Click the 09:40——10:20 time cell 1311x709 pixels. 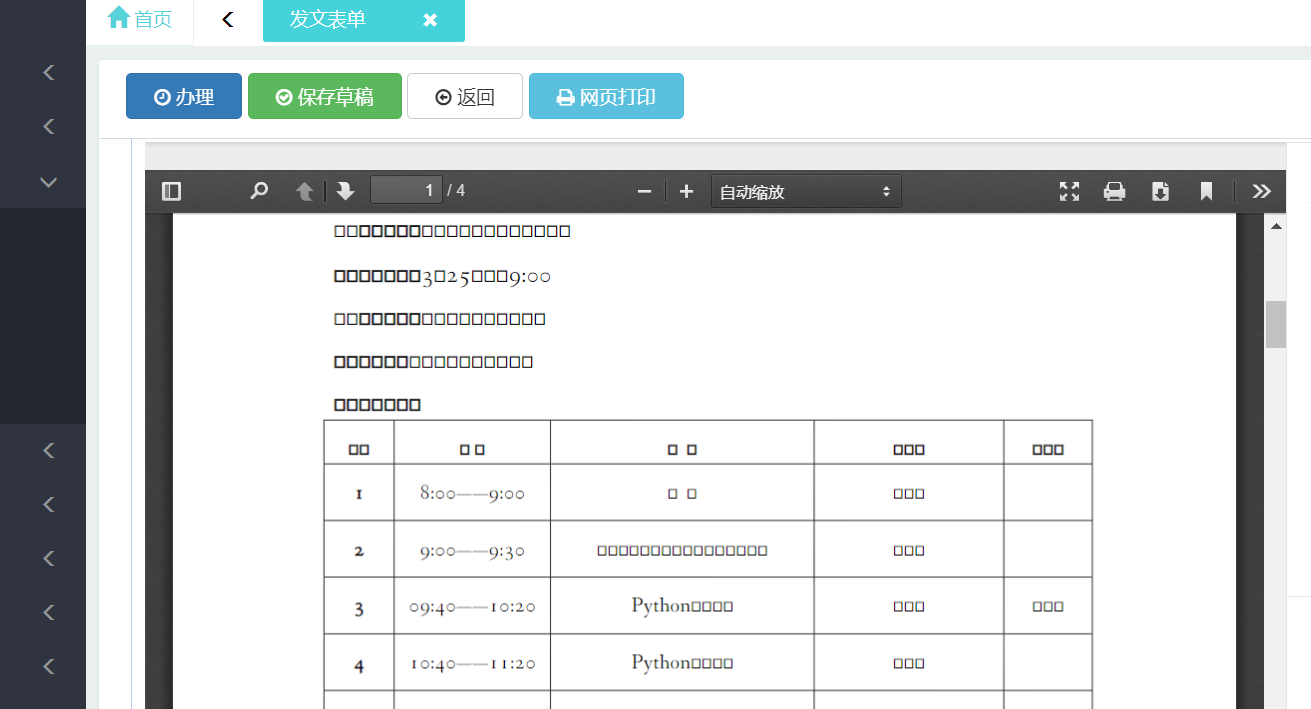[x=472, y=607]
